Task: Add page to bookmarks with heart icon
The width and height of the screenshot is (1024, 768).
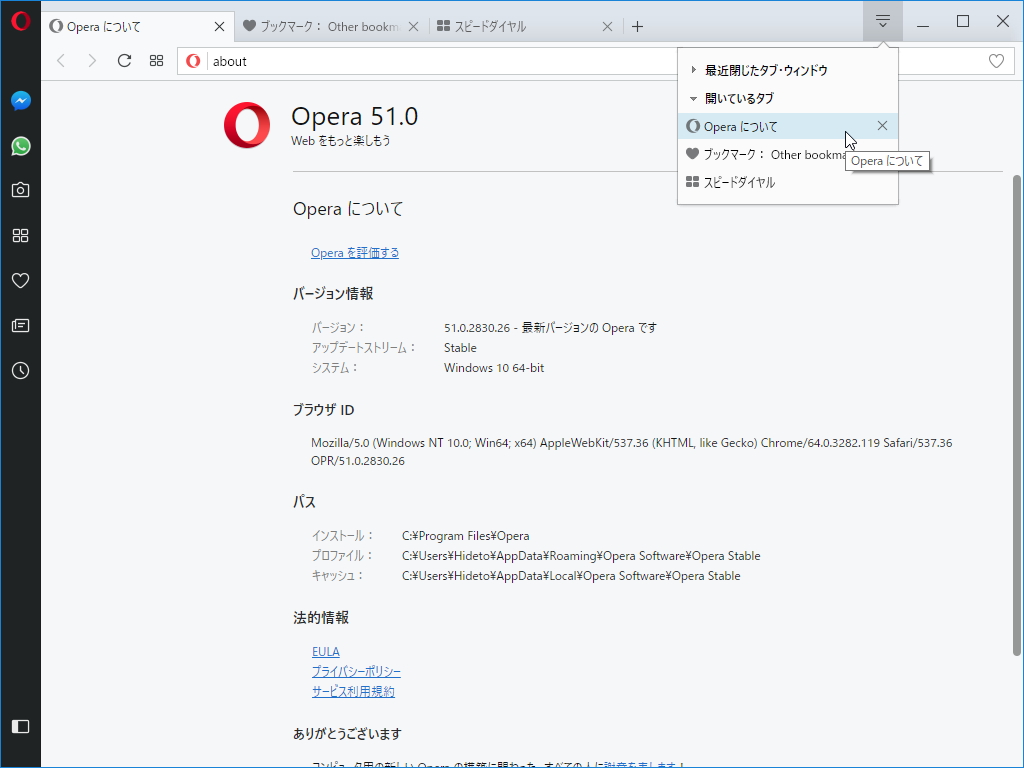Action: tap(996, 61)
